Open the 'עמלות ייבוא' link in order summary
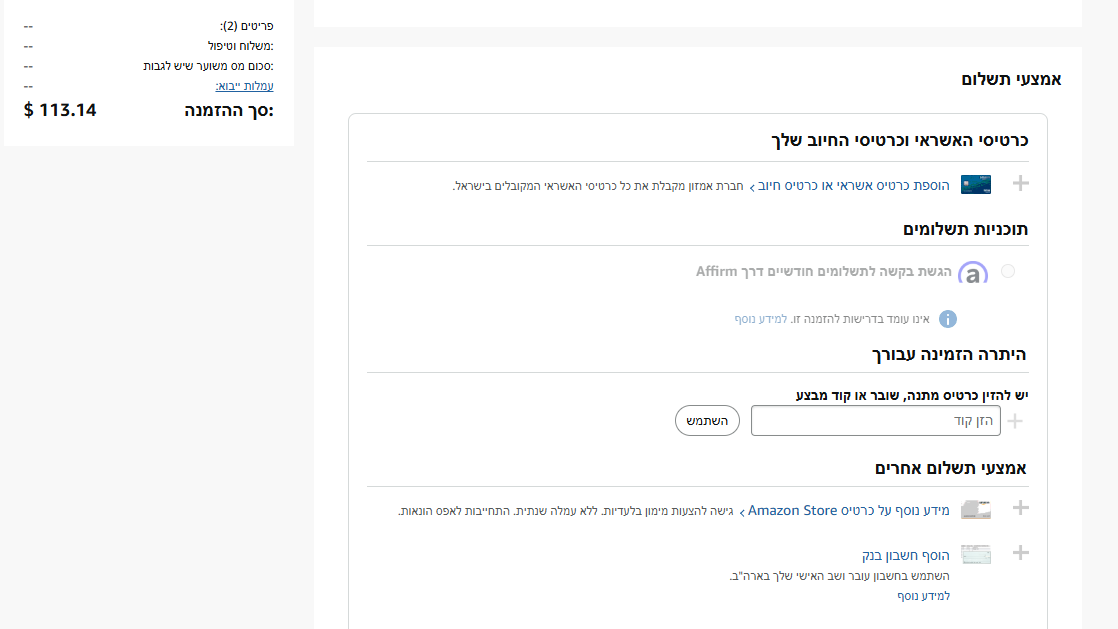The height and width of the screenshot is (629, 1118). click(x=244, y=86)
